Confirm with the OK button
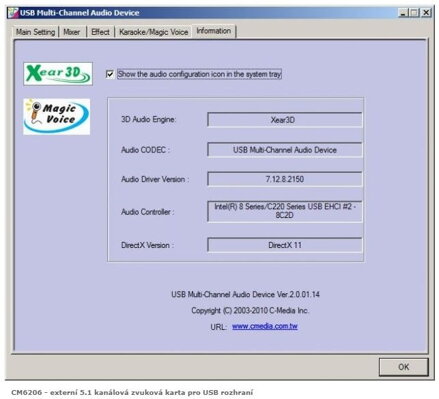The width and height of the screenshot is (439, 399). coord(404,367)
